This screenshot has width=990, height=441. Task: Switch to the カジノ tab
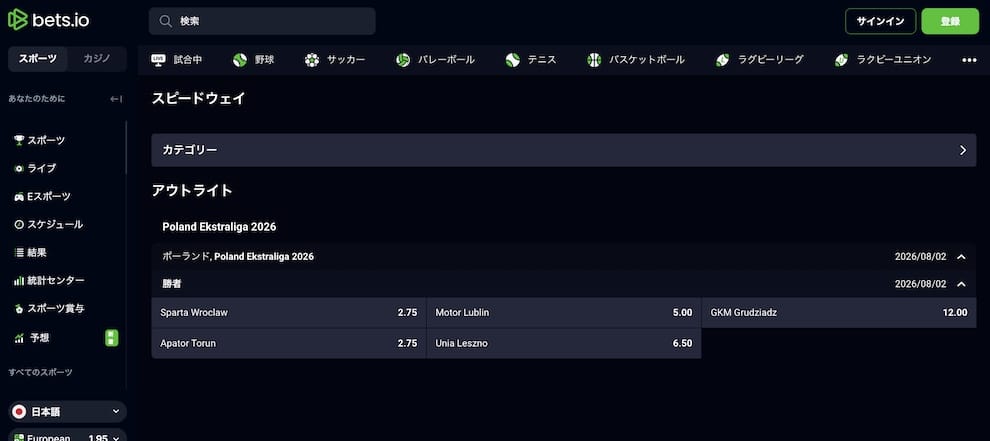pyautogui.click(x=97, y=59)
